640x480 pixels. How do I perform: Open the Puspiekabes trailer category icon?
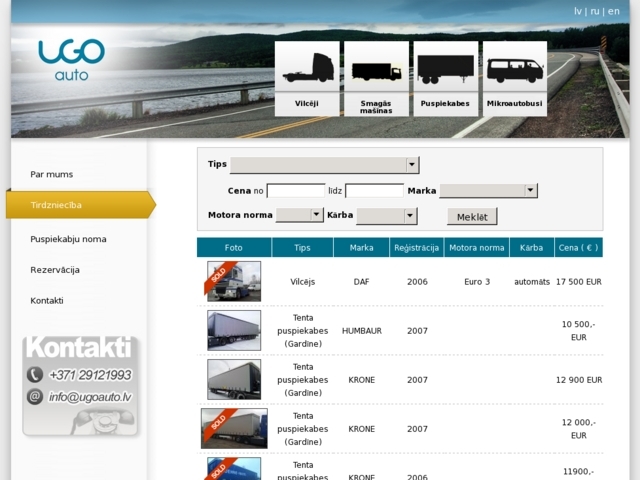click(446, 78)
